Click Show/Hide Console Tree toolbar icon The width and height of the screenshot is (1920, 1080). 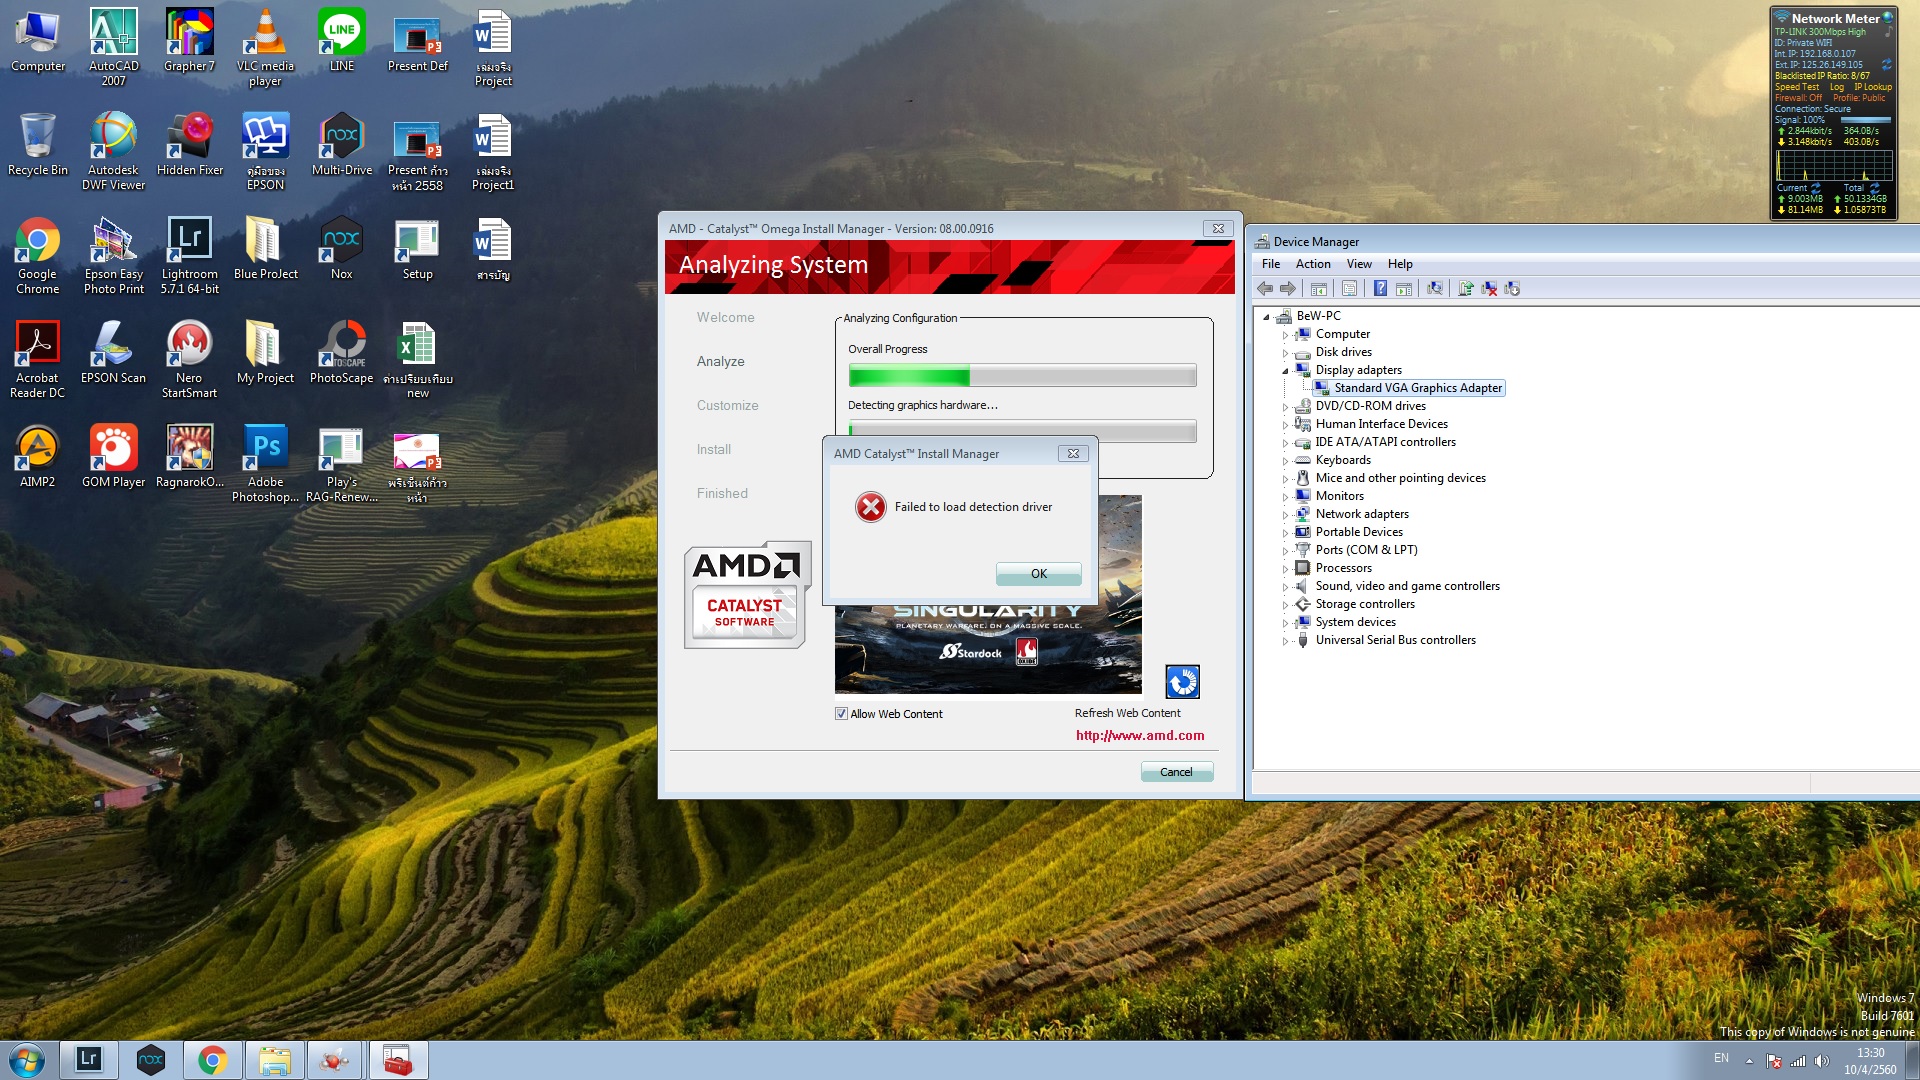coord(1319,289)
